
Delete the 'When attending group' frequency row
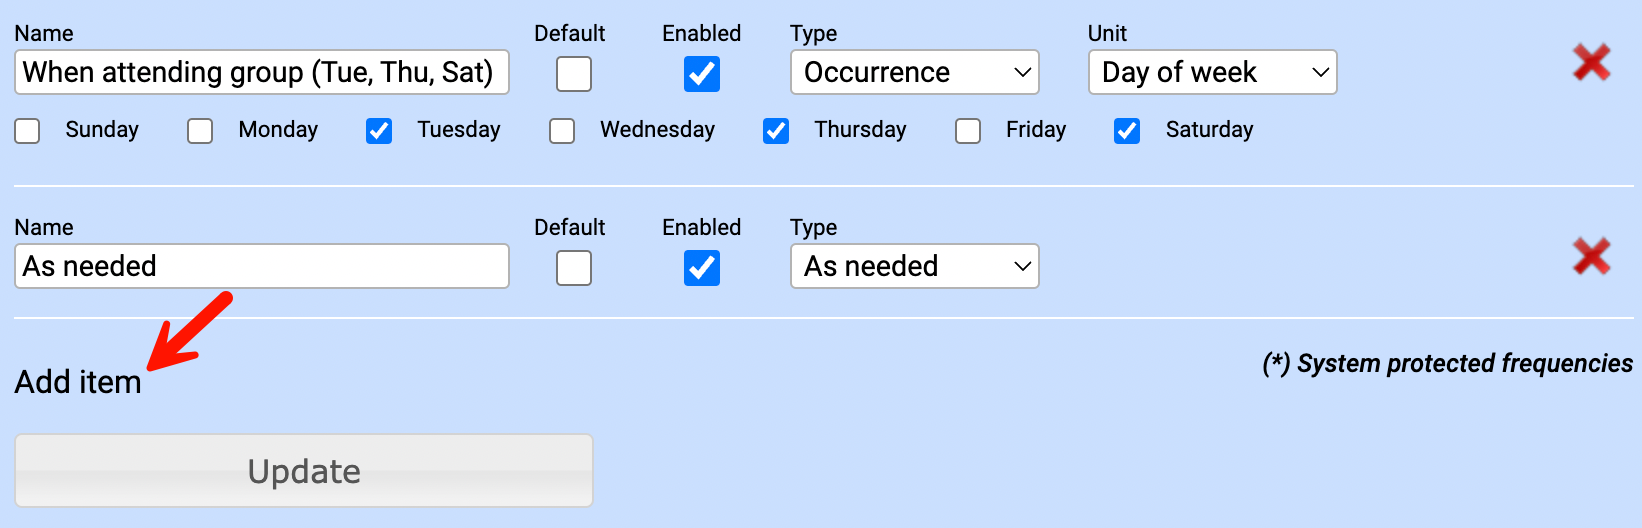pyautogui.click(x=1591, y=63)
